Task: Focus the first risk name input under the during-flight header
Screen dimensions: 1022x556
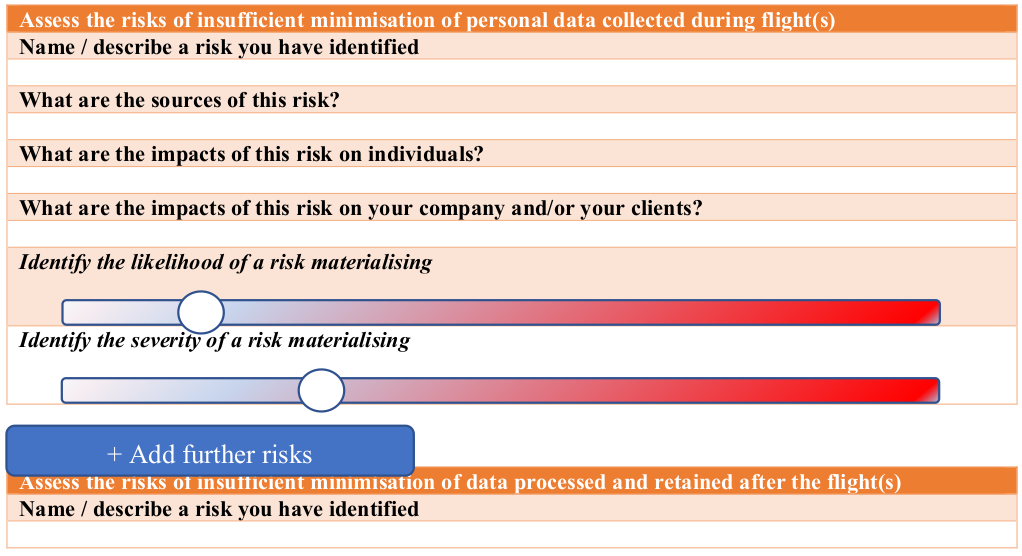Action: (512, 73)
